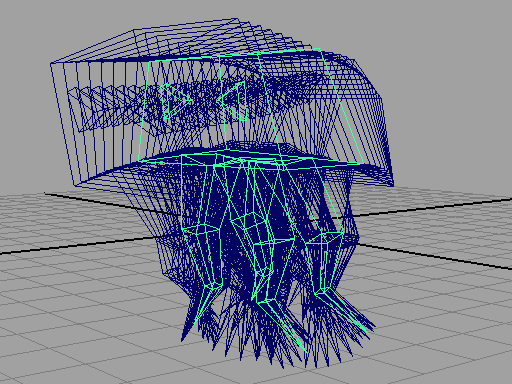Screen dimensions: 512x384
Task: Select the highlighted right foot pointed toe
Action: point(366,330)
